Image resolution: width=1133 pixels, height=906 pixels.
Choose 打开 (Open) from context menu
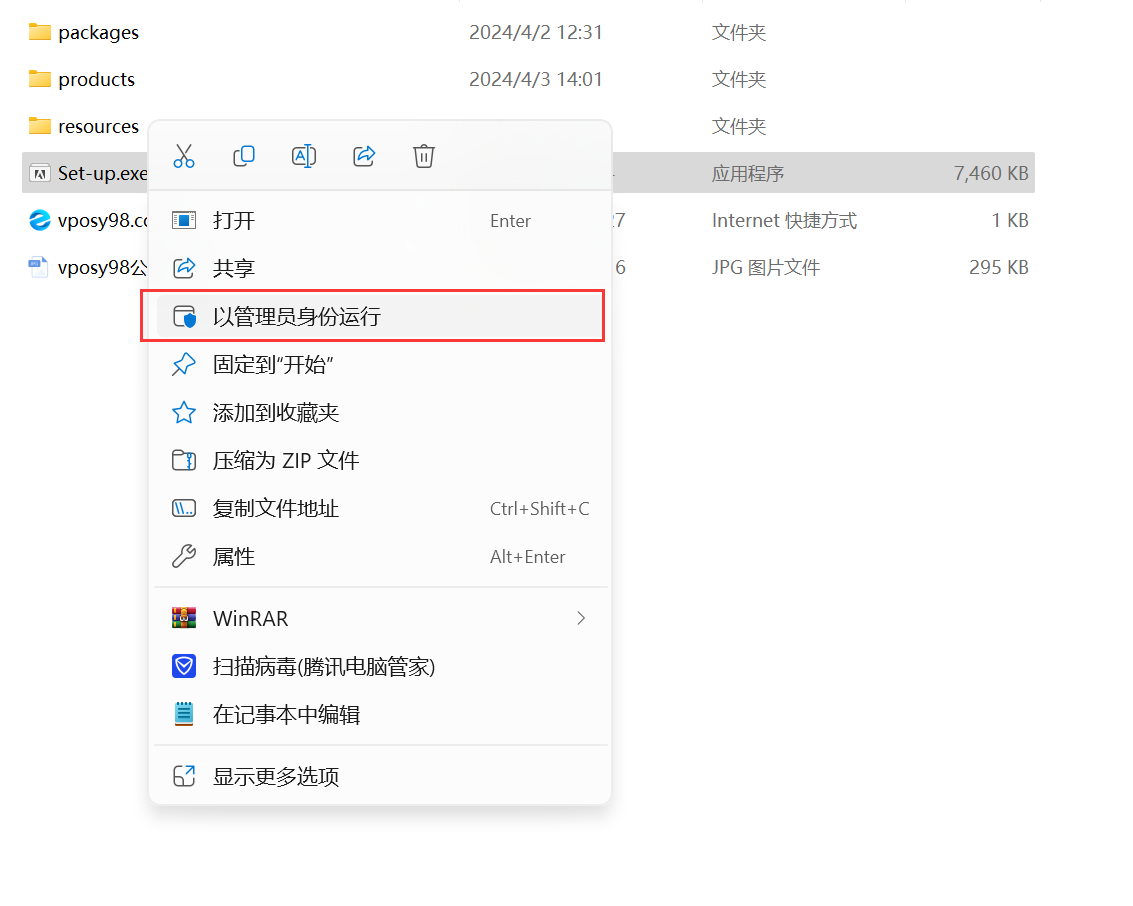click(x=234, y=221)
